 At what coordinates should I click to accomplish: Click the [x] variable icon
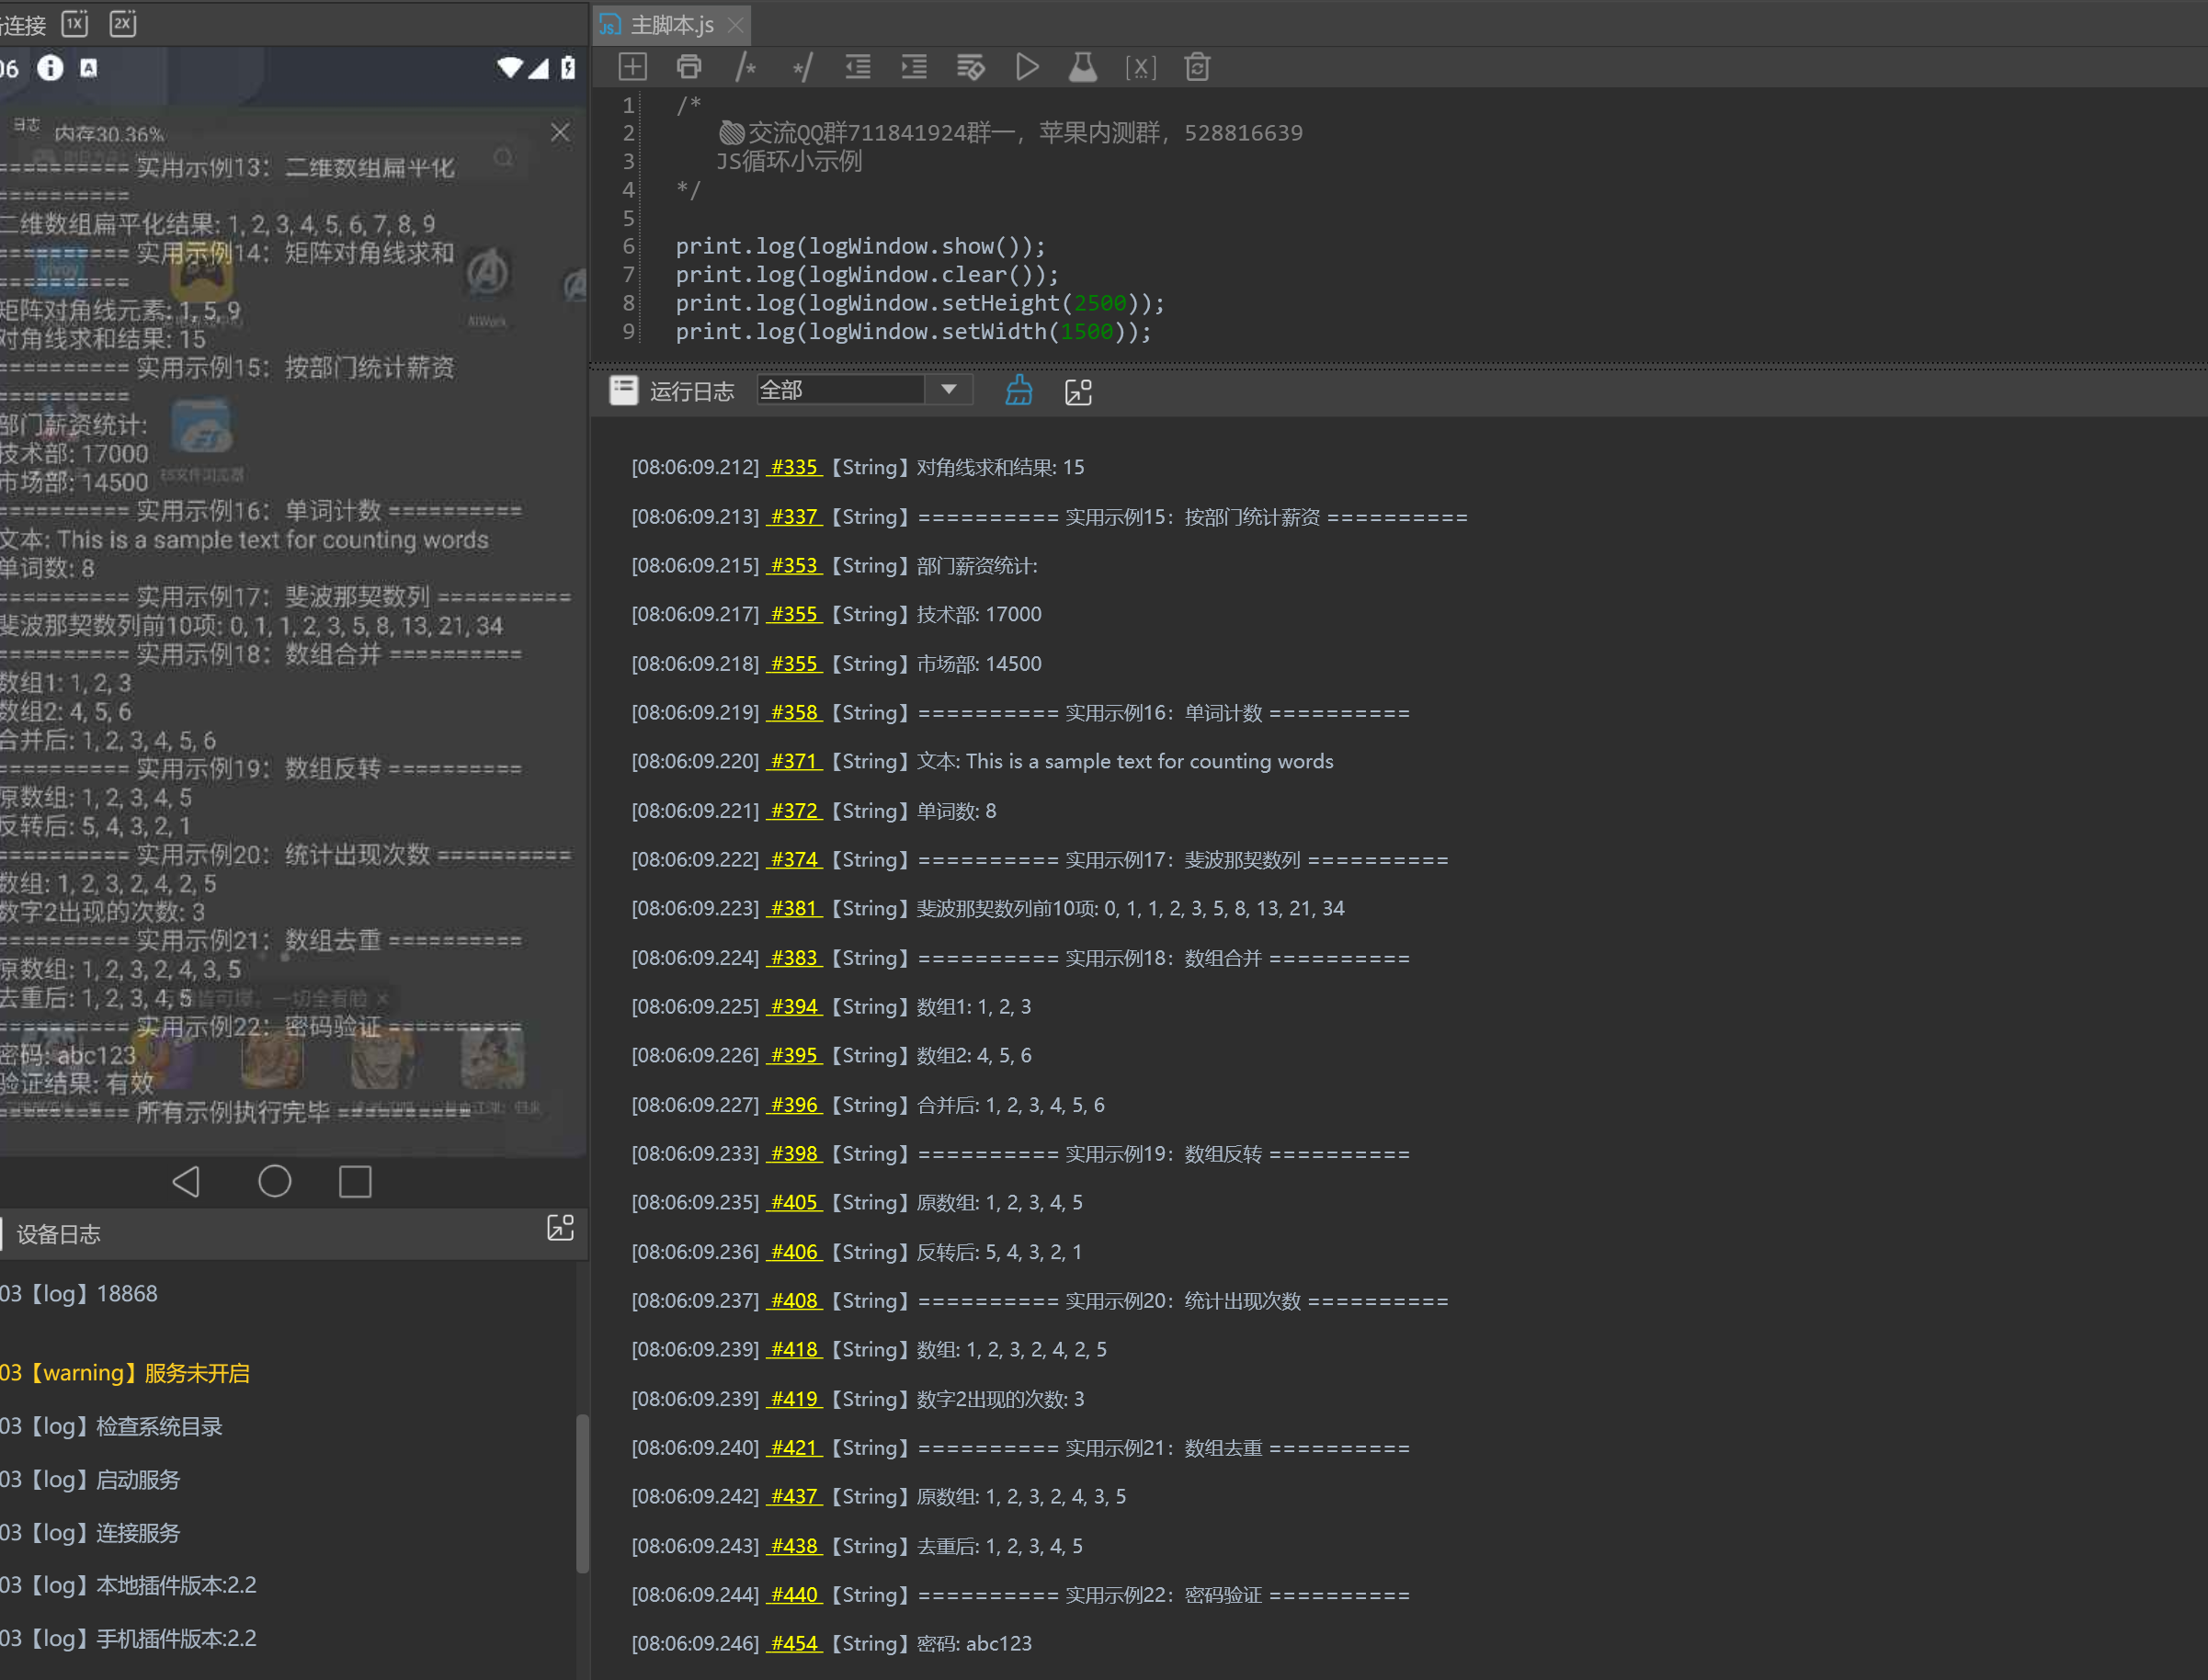tap(1140, 67)
